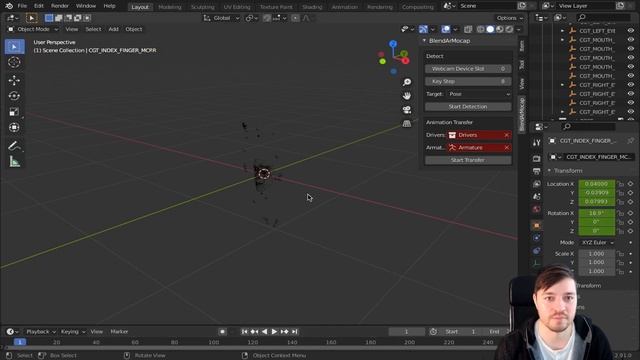Screen dimensions: 640x360
Task: Open the Target Pose dropdown
Action: pos(479,94)
